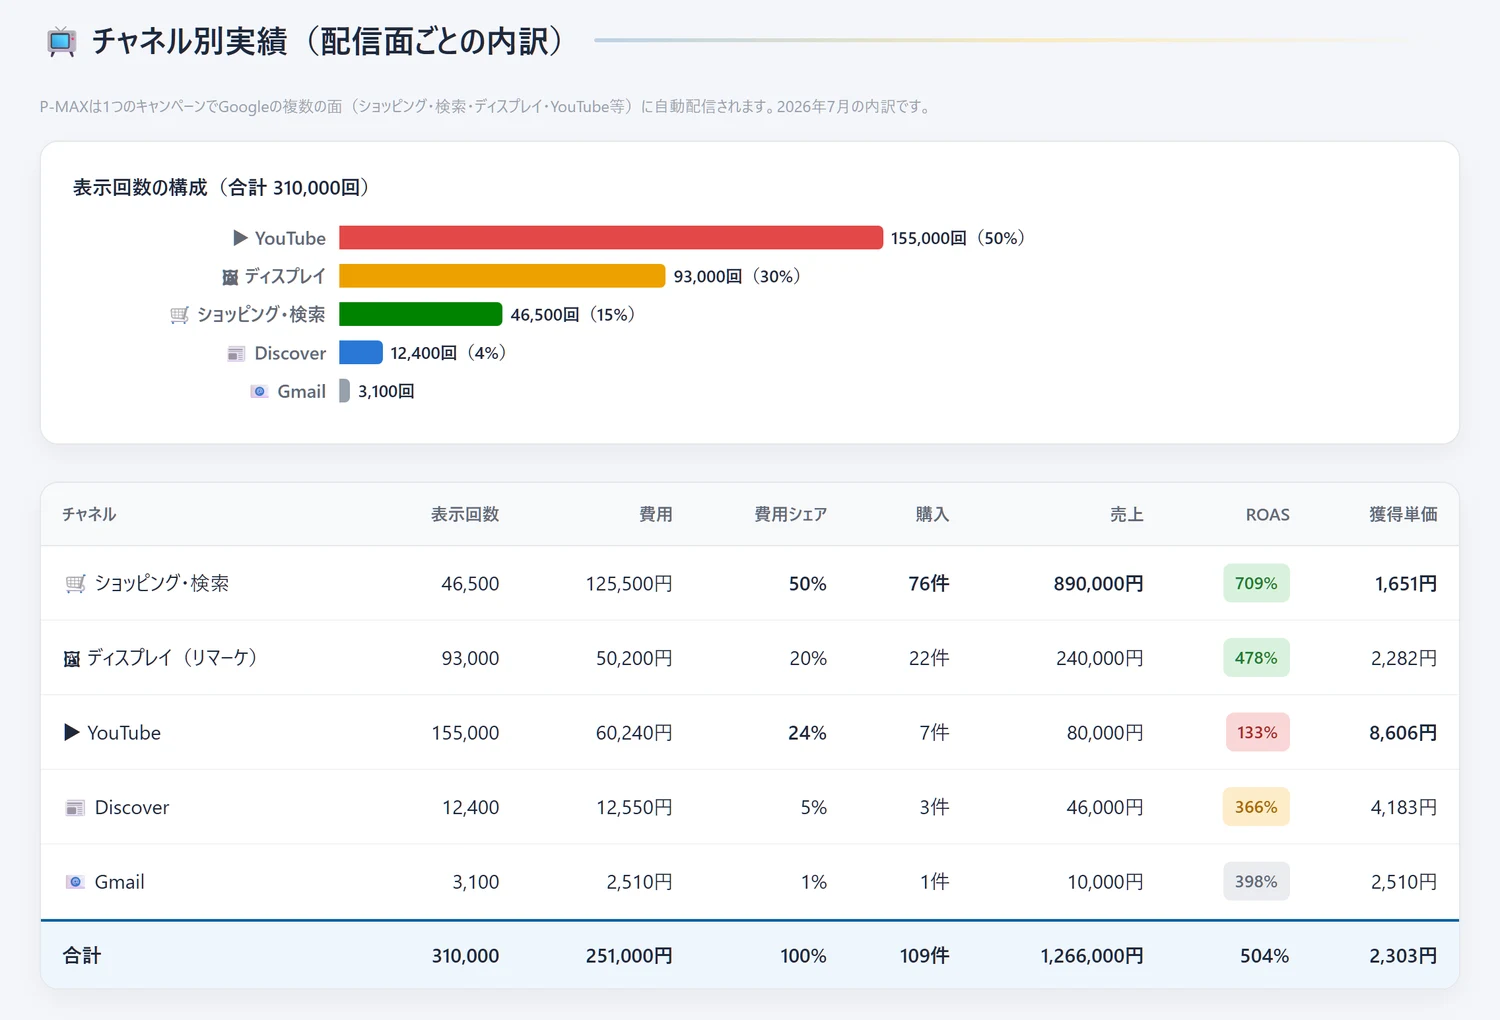The image size is (1500, 1020).
Task: Click the YouTube row name in table
Action: (x=124, y=733)
